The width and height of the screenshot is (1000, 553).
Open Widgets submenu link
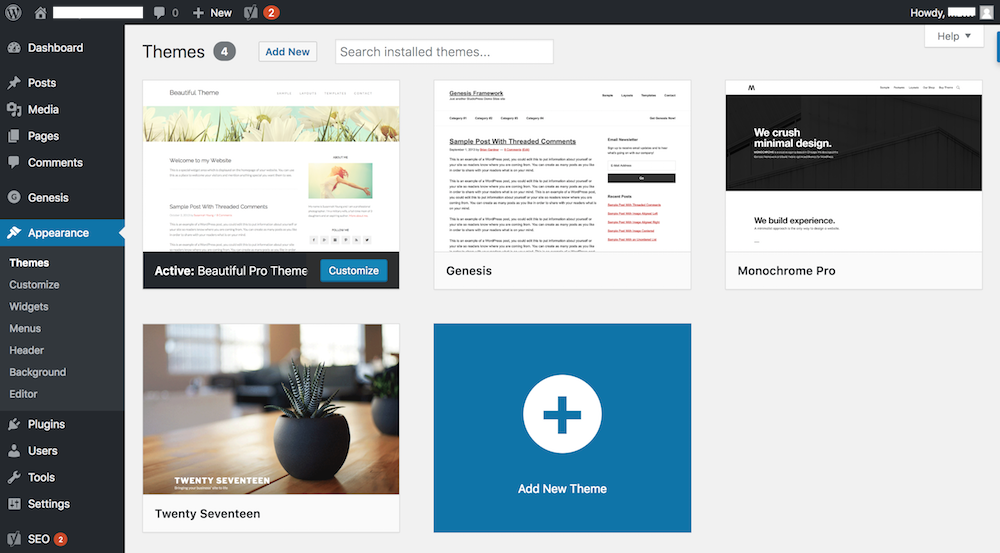tap(29, 307)
